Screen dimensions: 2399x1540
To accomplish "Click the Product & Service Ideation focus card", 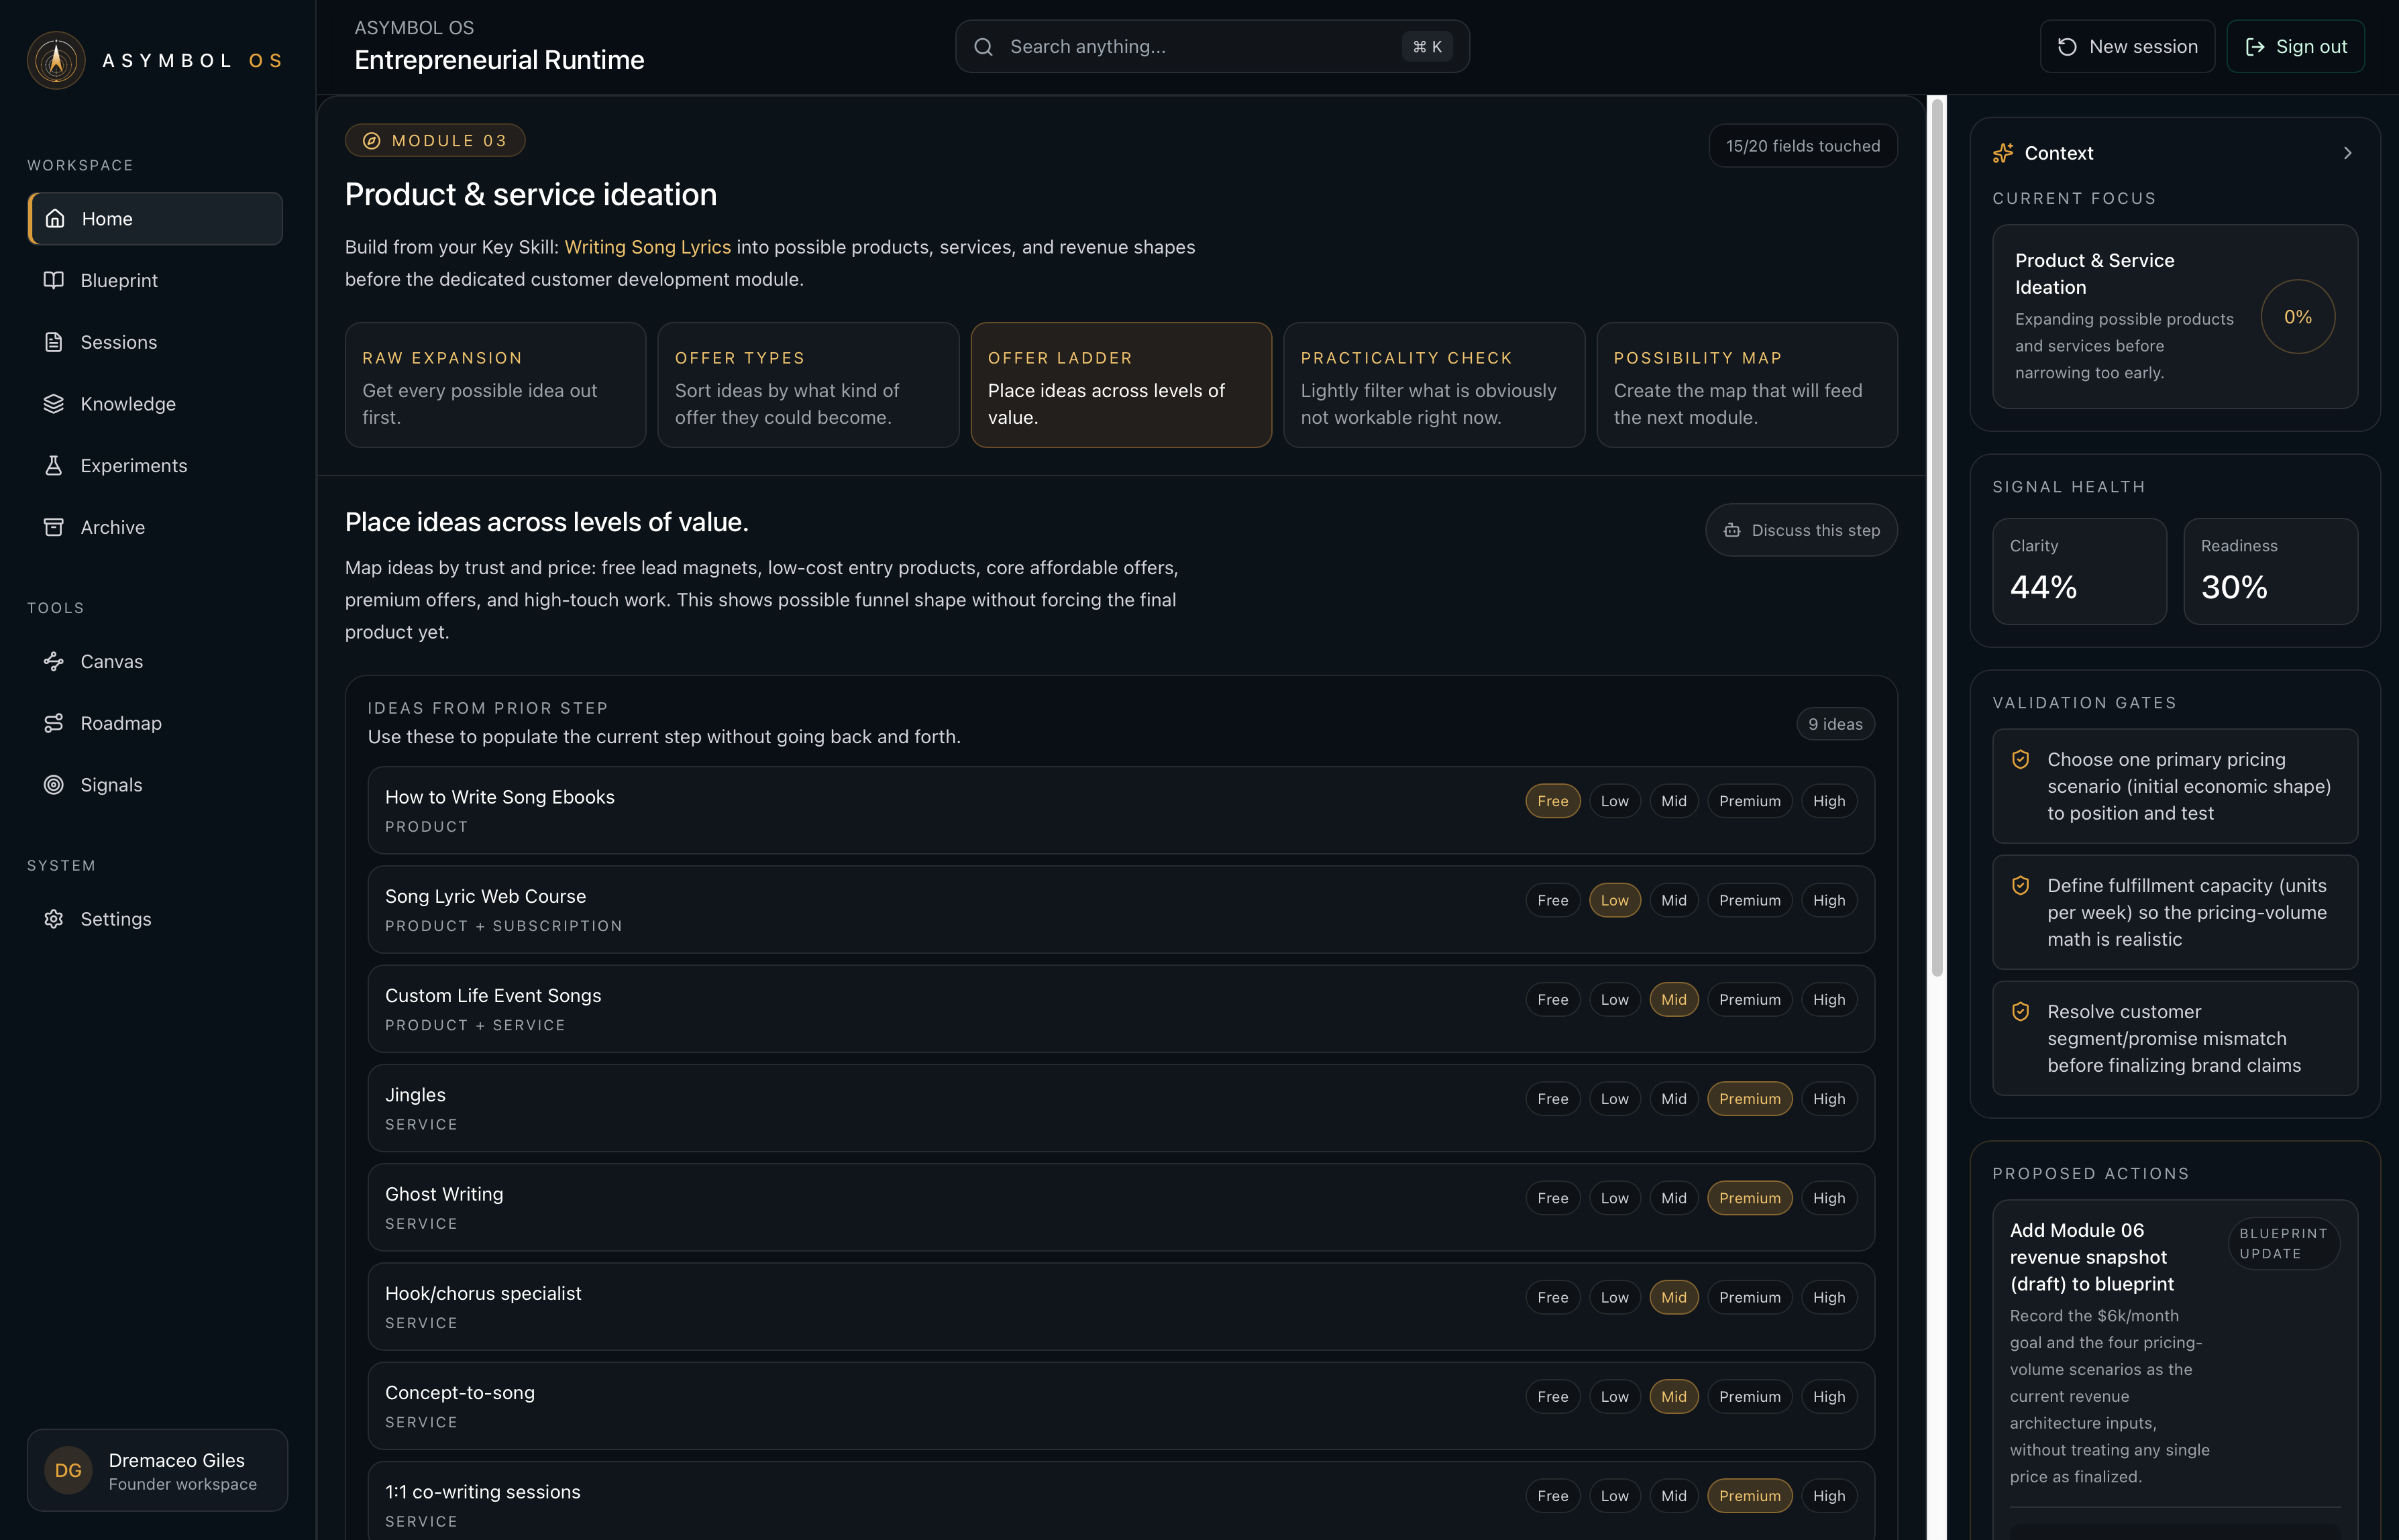I will [x=2175, y=317].
